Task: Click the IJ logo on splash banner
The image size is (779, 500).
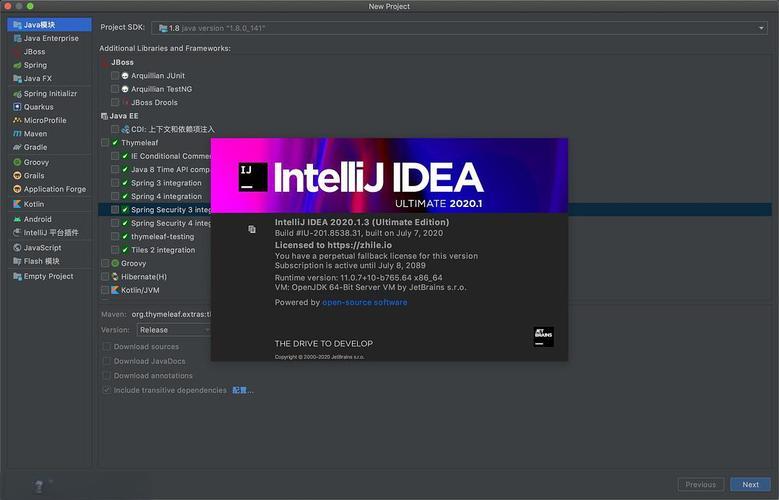Action: [x=253, y=177]
